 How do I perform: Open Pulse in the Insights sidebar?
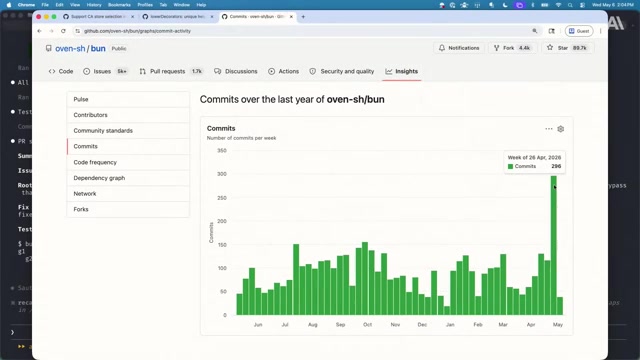pos(128,99)
